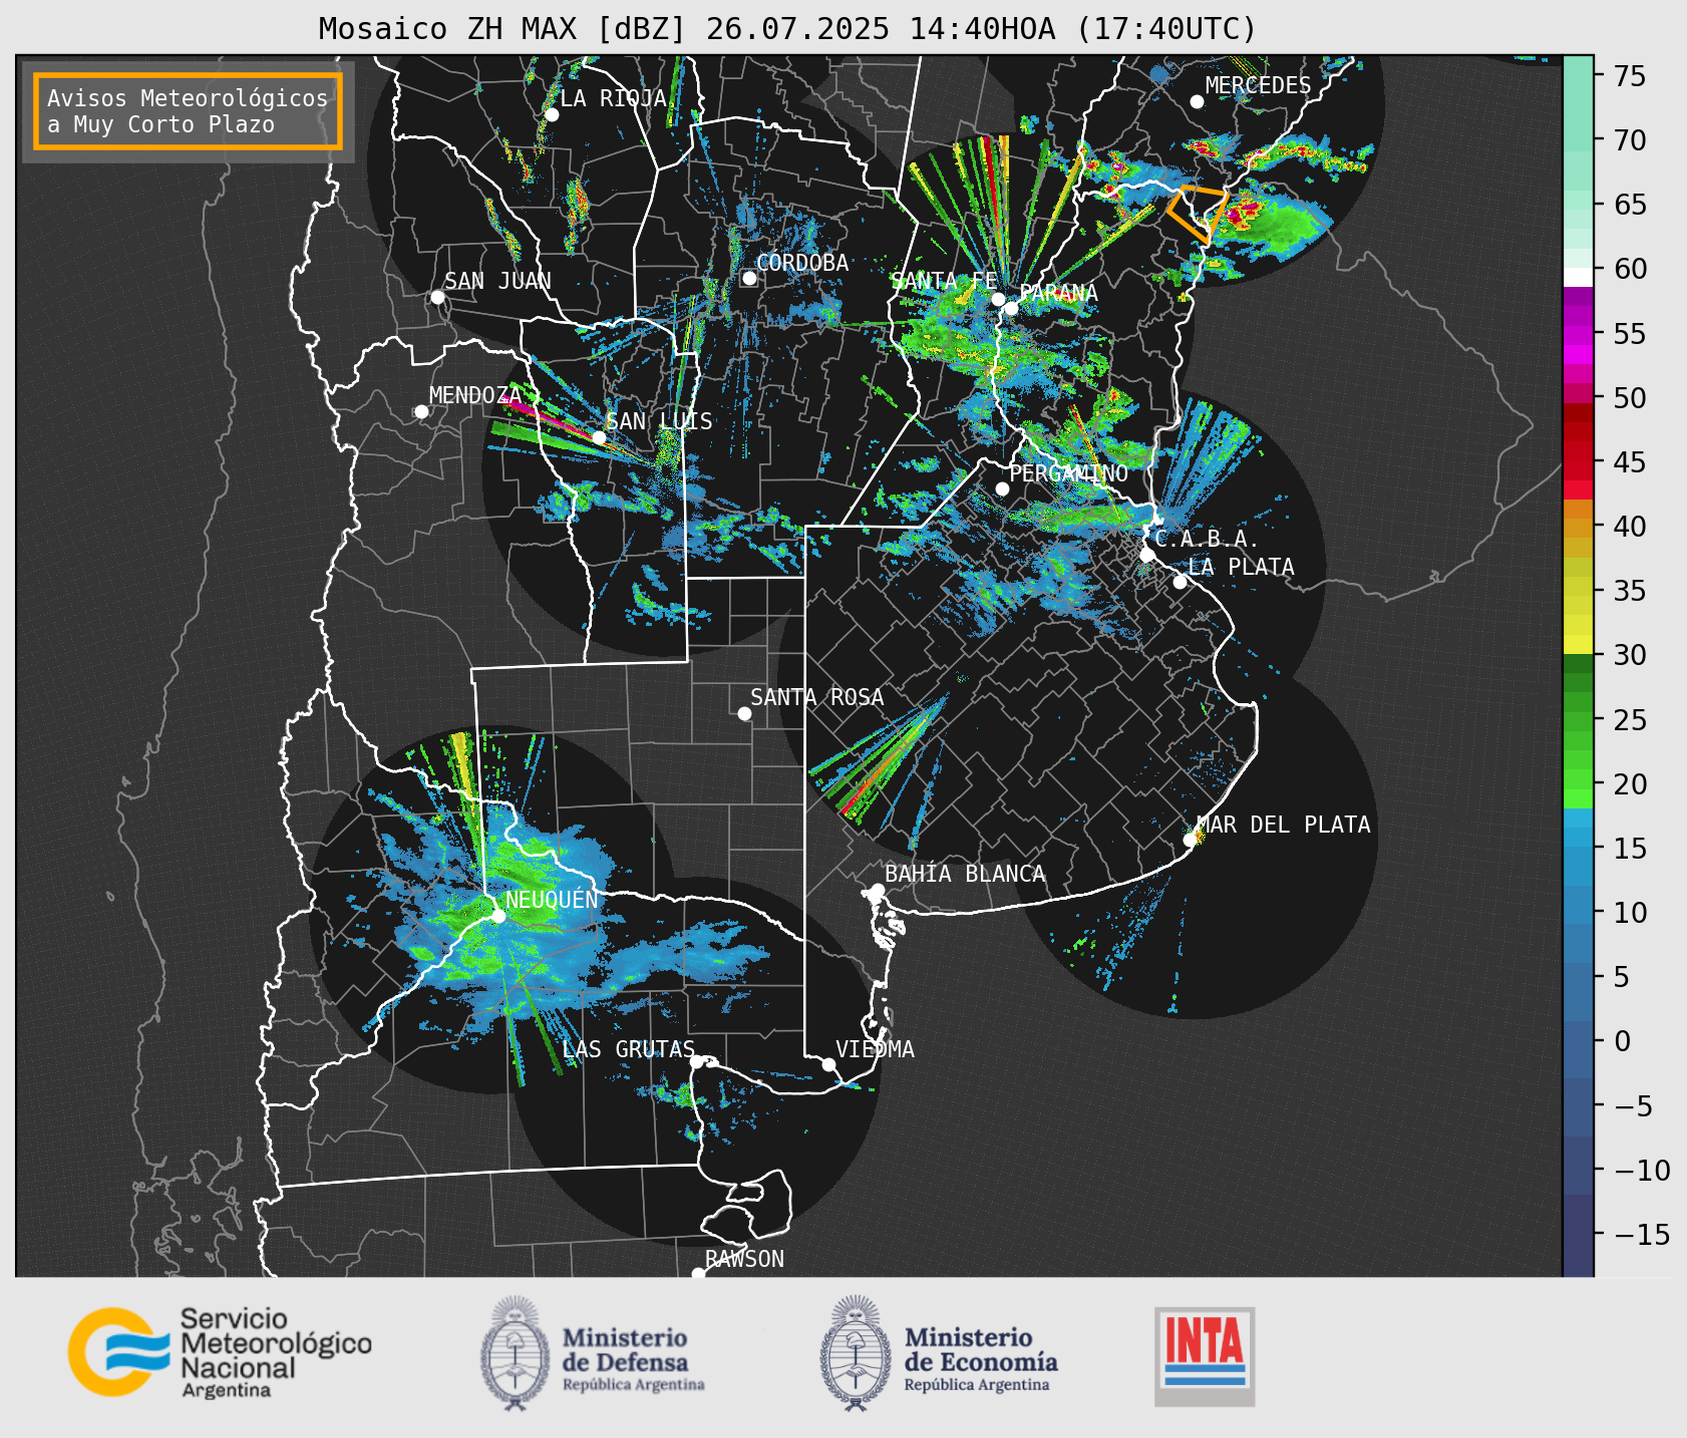Click the magenta 55 dBZ color band

(1578, 333)
